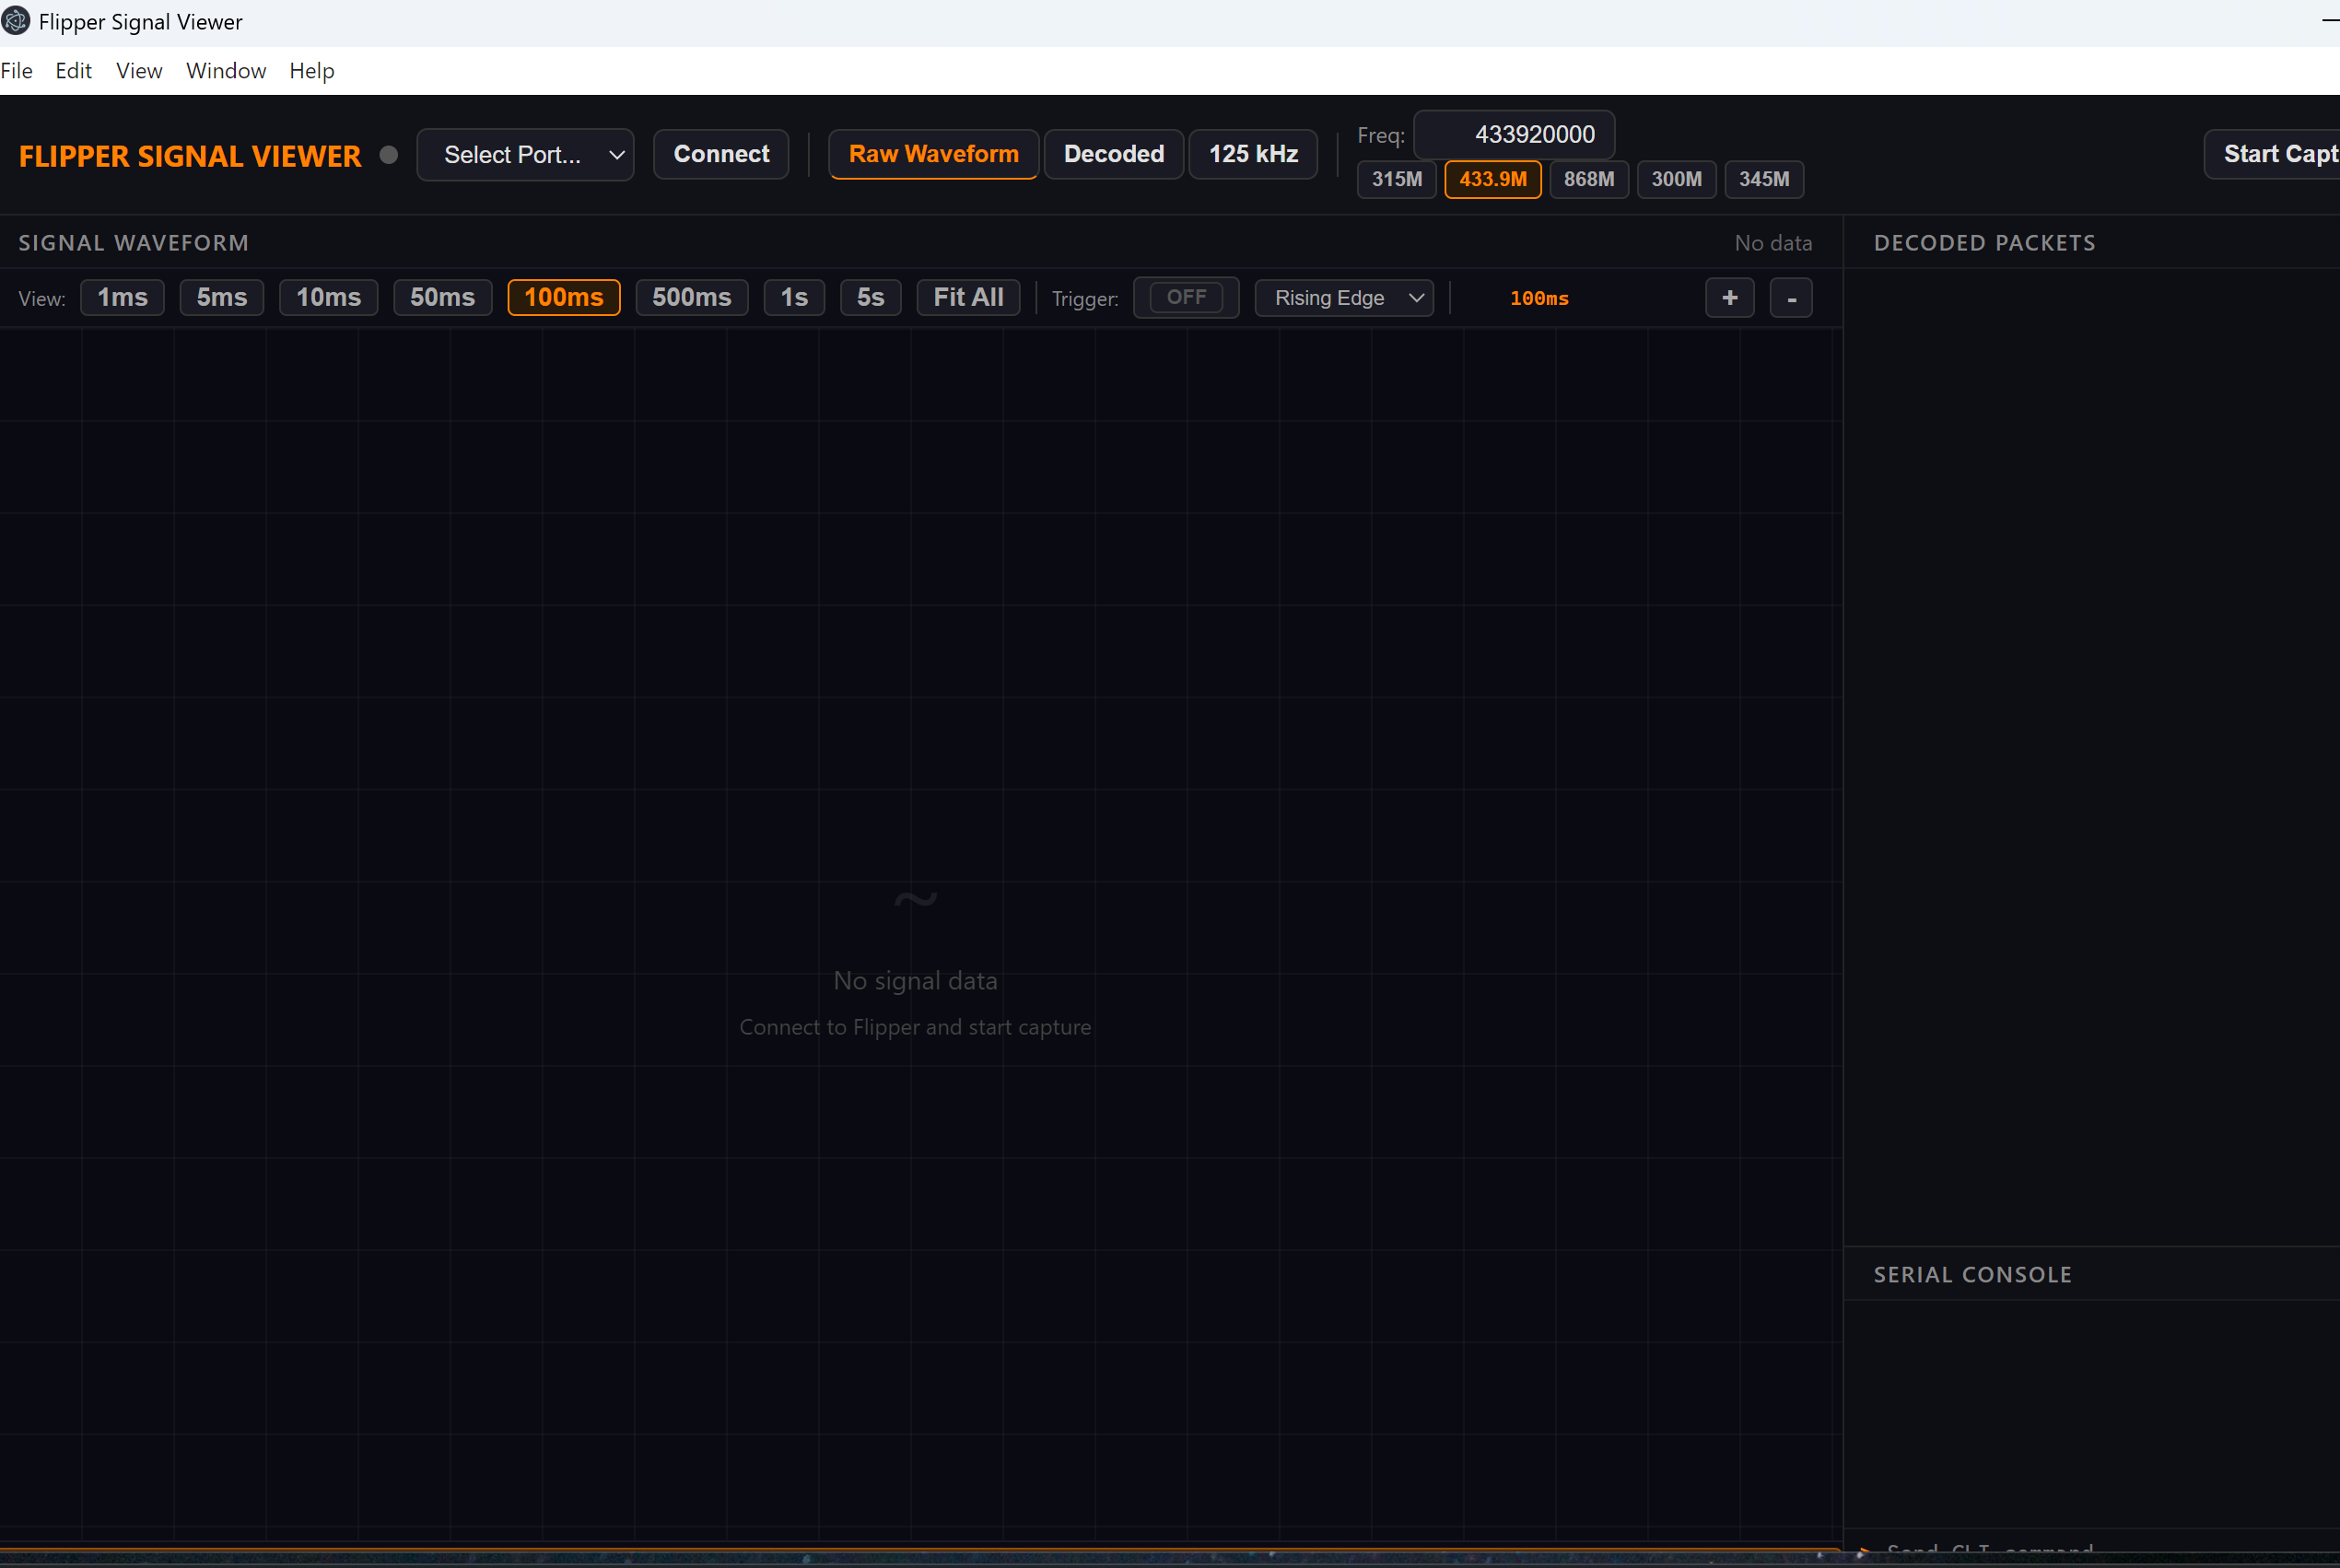This screenshot has height=1568, width=2340.
Task: Click the plus zoom-in icon
Action: (x=1729, y=298)
